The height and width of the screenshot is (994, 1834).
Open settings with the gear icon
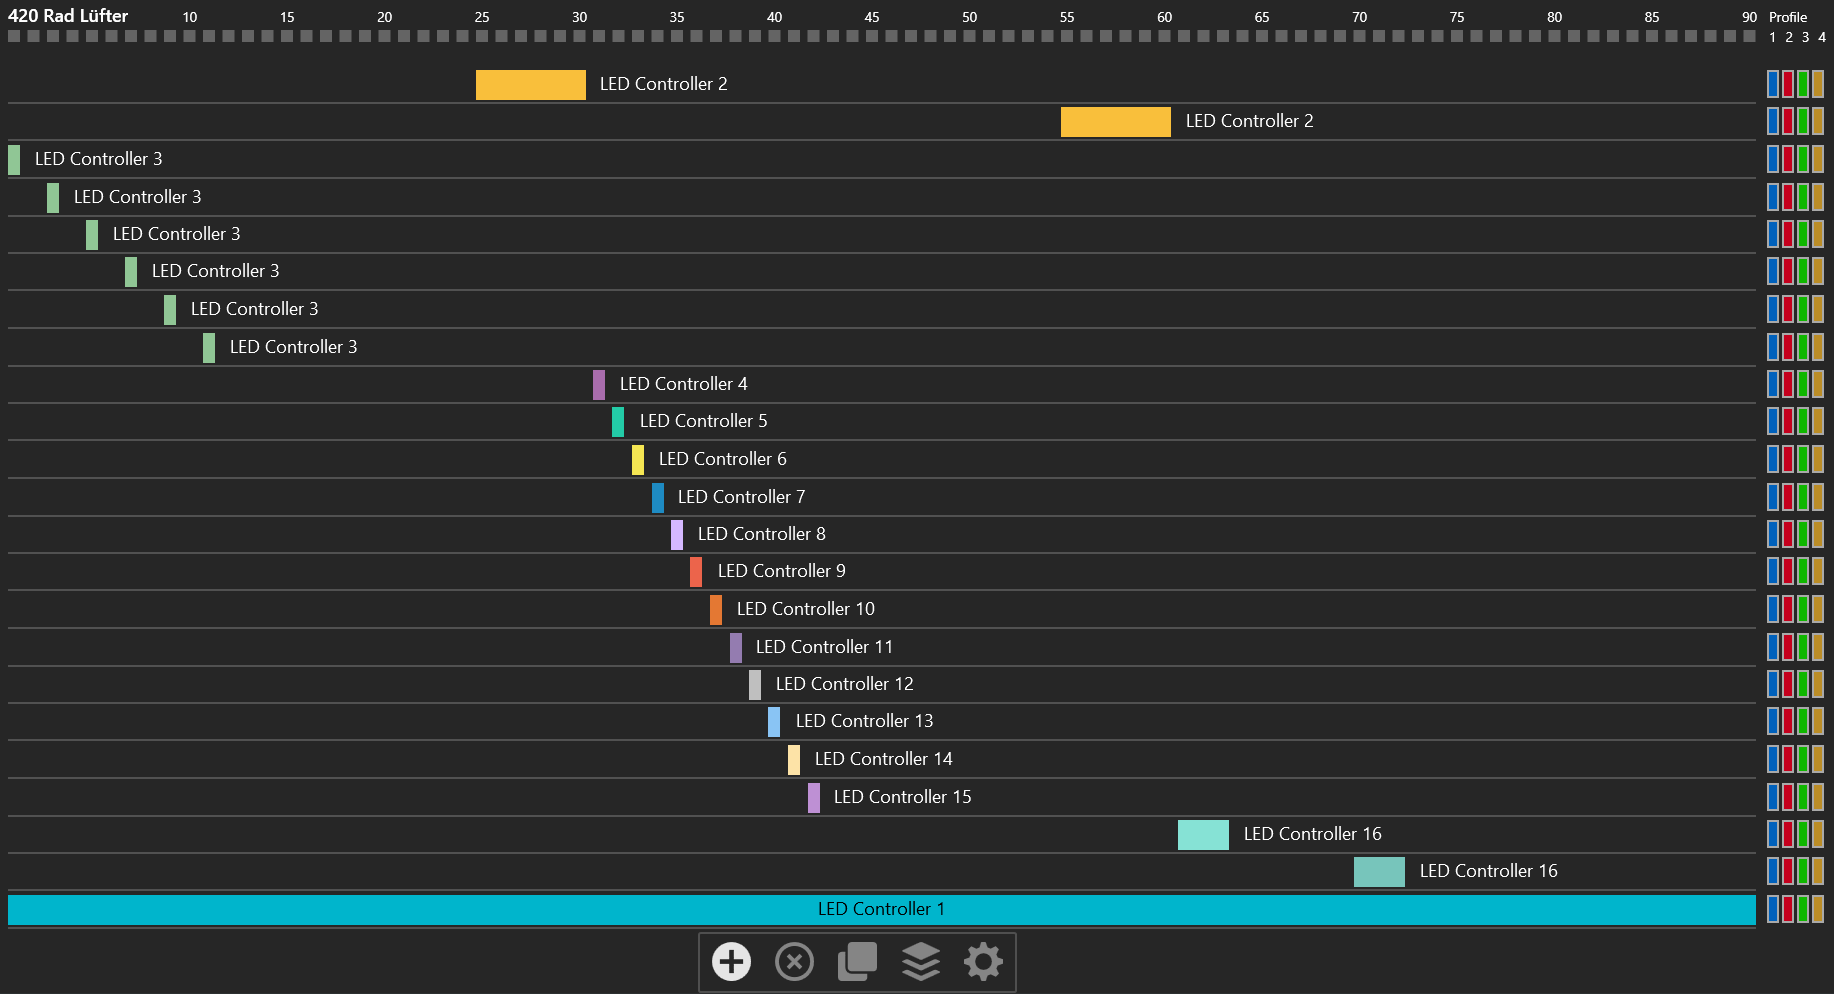click(983, 962)
